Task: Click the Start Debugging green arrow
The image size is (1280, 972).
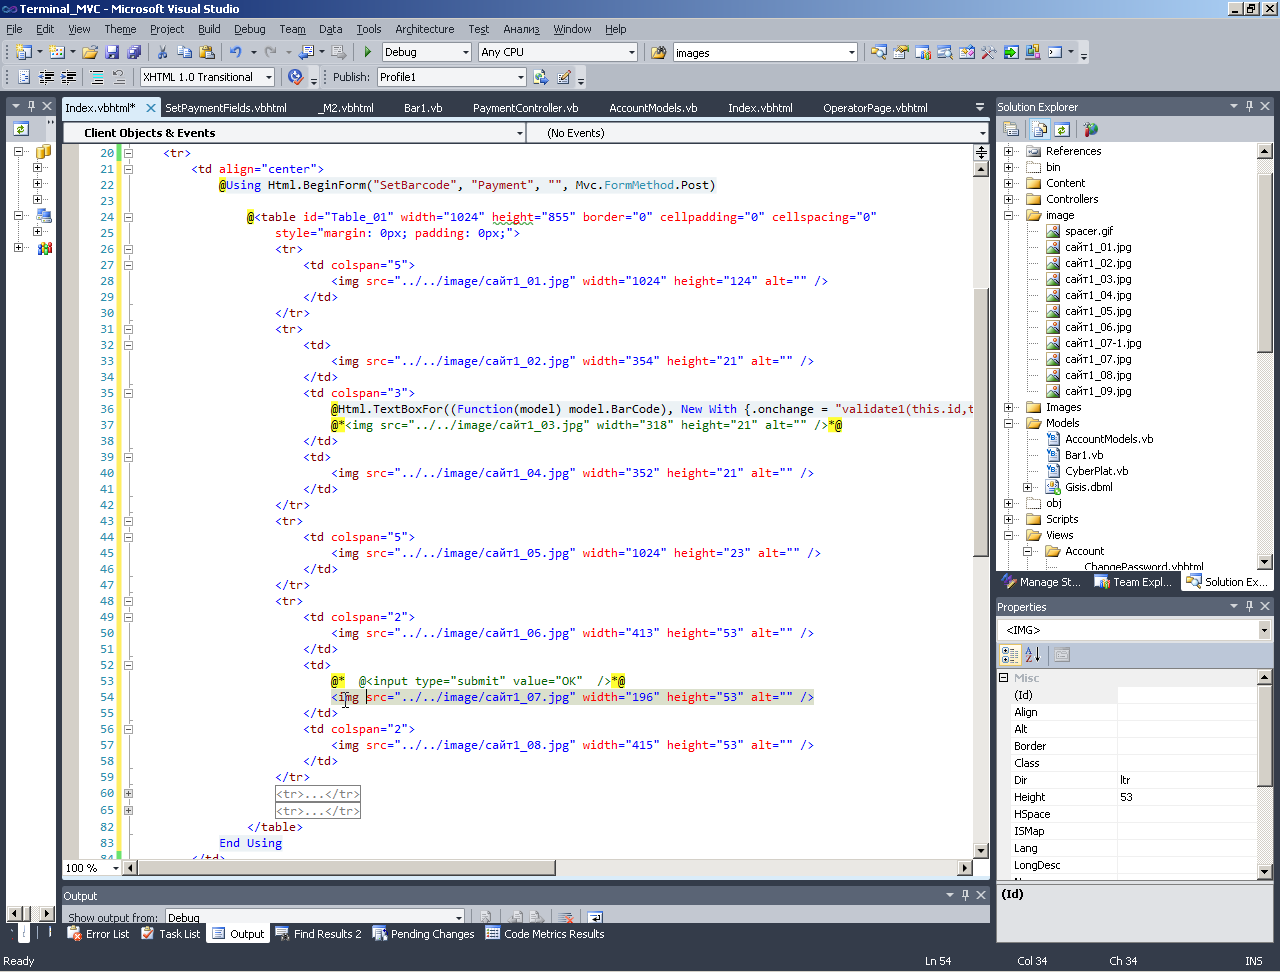Action: pyautogui.click(x=368, y=52)
